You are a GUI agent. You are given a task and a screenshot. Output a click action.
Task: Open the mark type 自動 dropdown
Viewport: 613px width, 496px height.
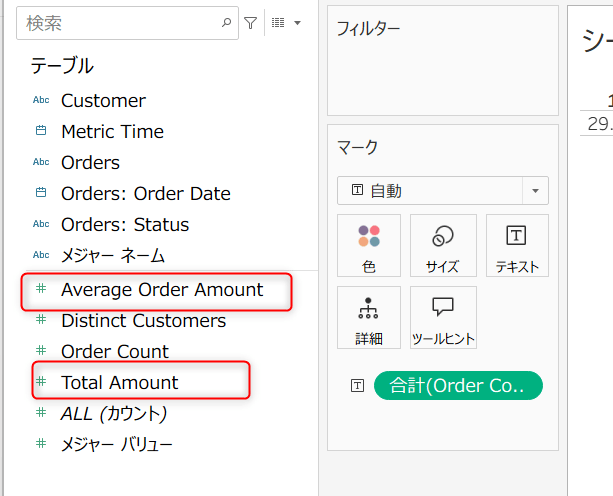click(x=443, y=191)
